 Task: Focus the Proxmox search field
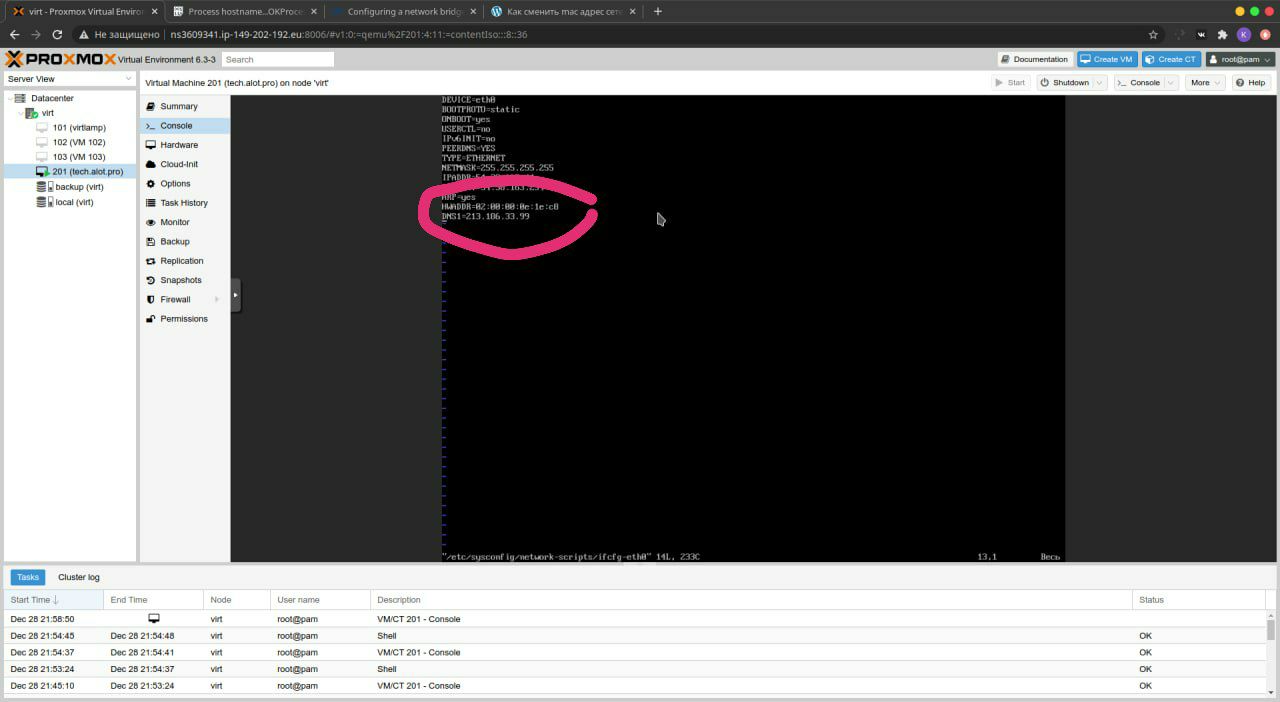click(x=277, y=59)
